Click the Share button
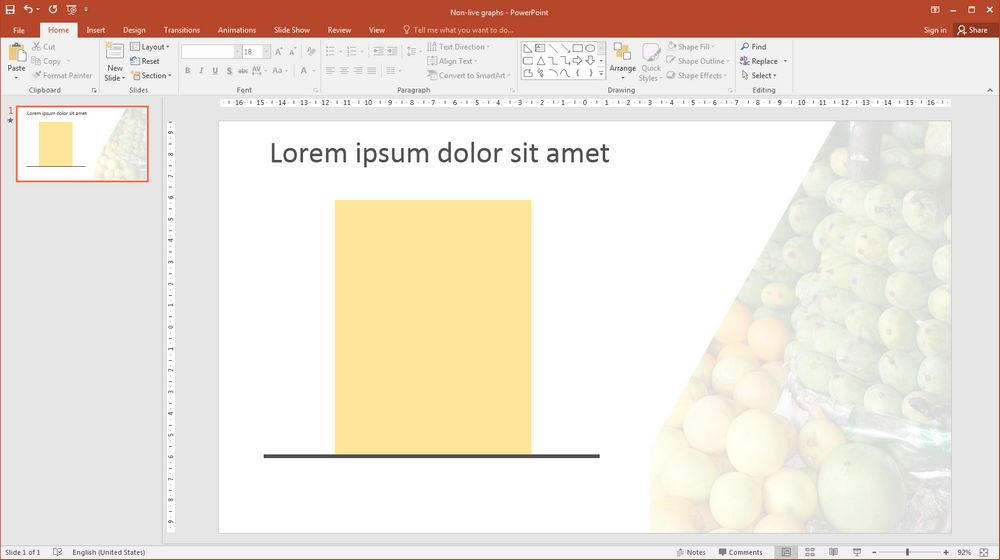The width and height of the screenshot is (1000, 560). (972, 30)
